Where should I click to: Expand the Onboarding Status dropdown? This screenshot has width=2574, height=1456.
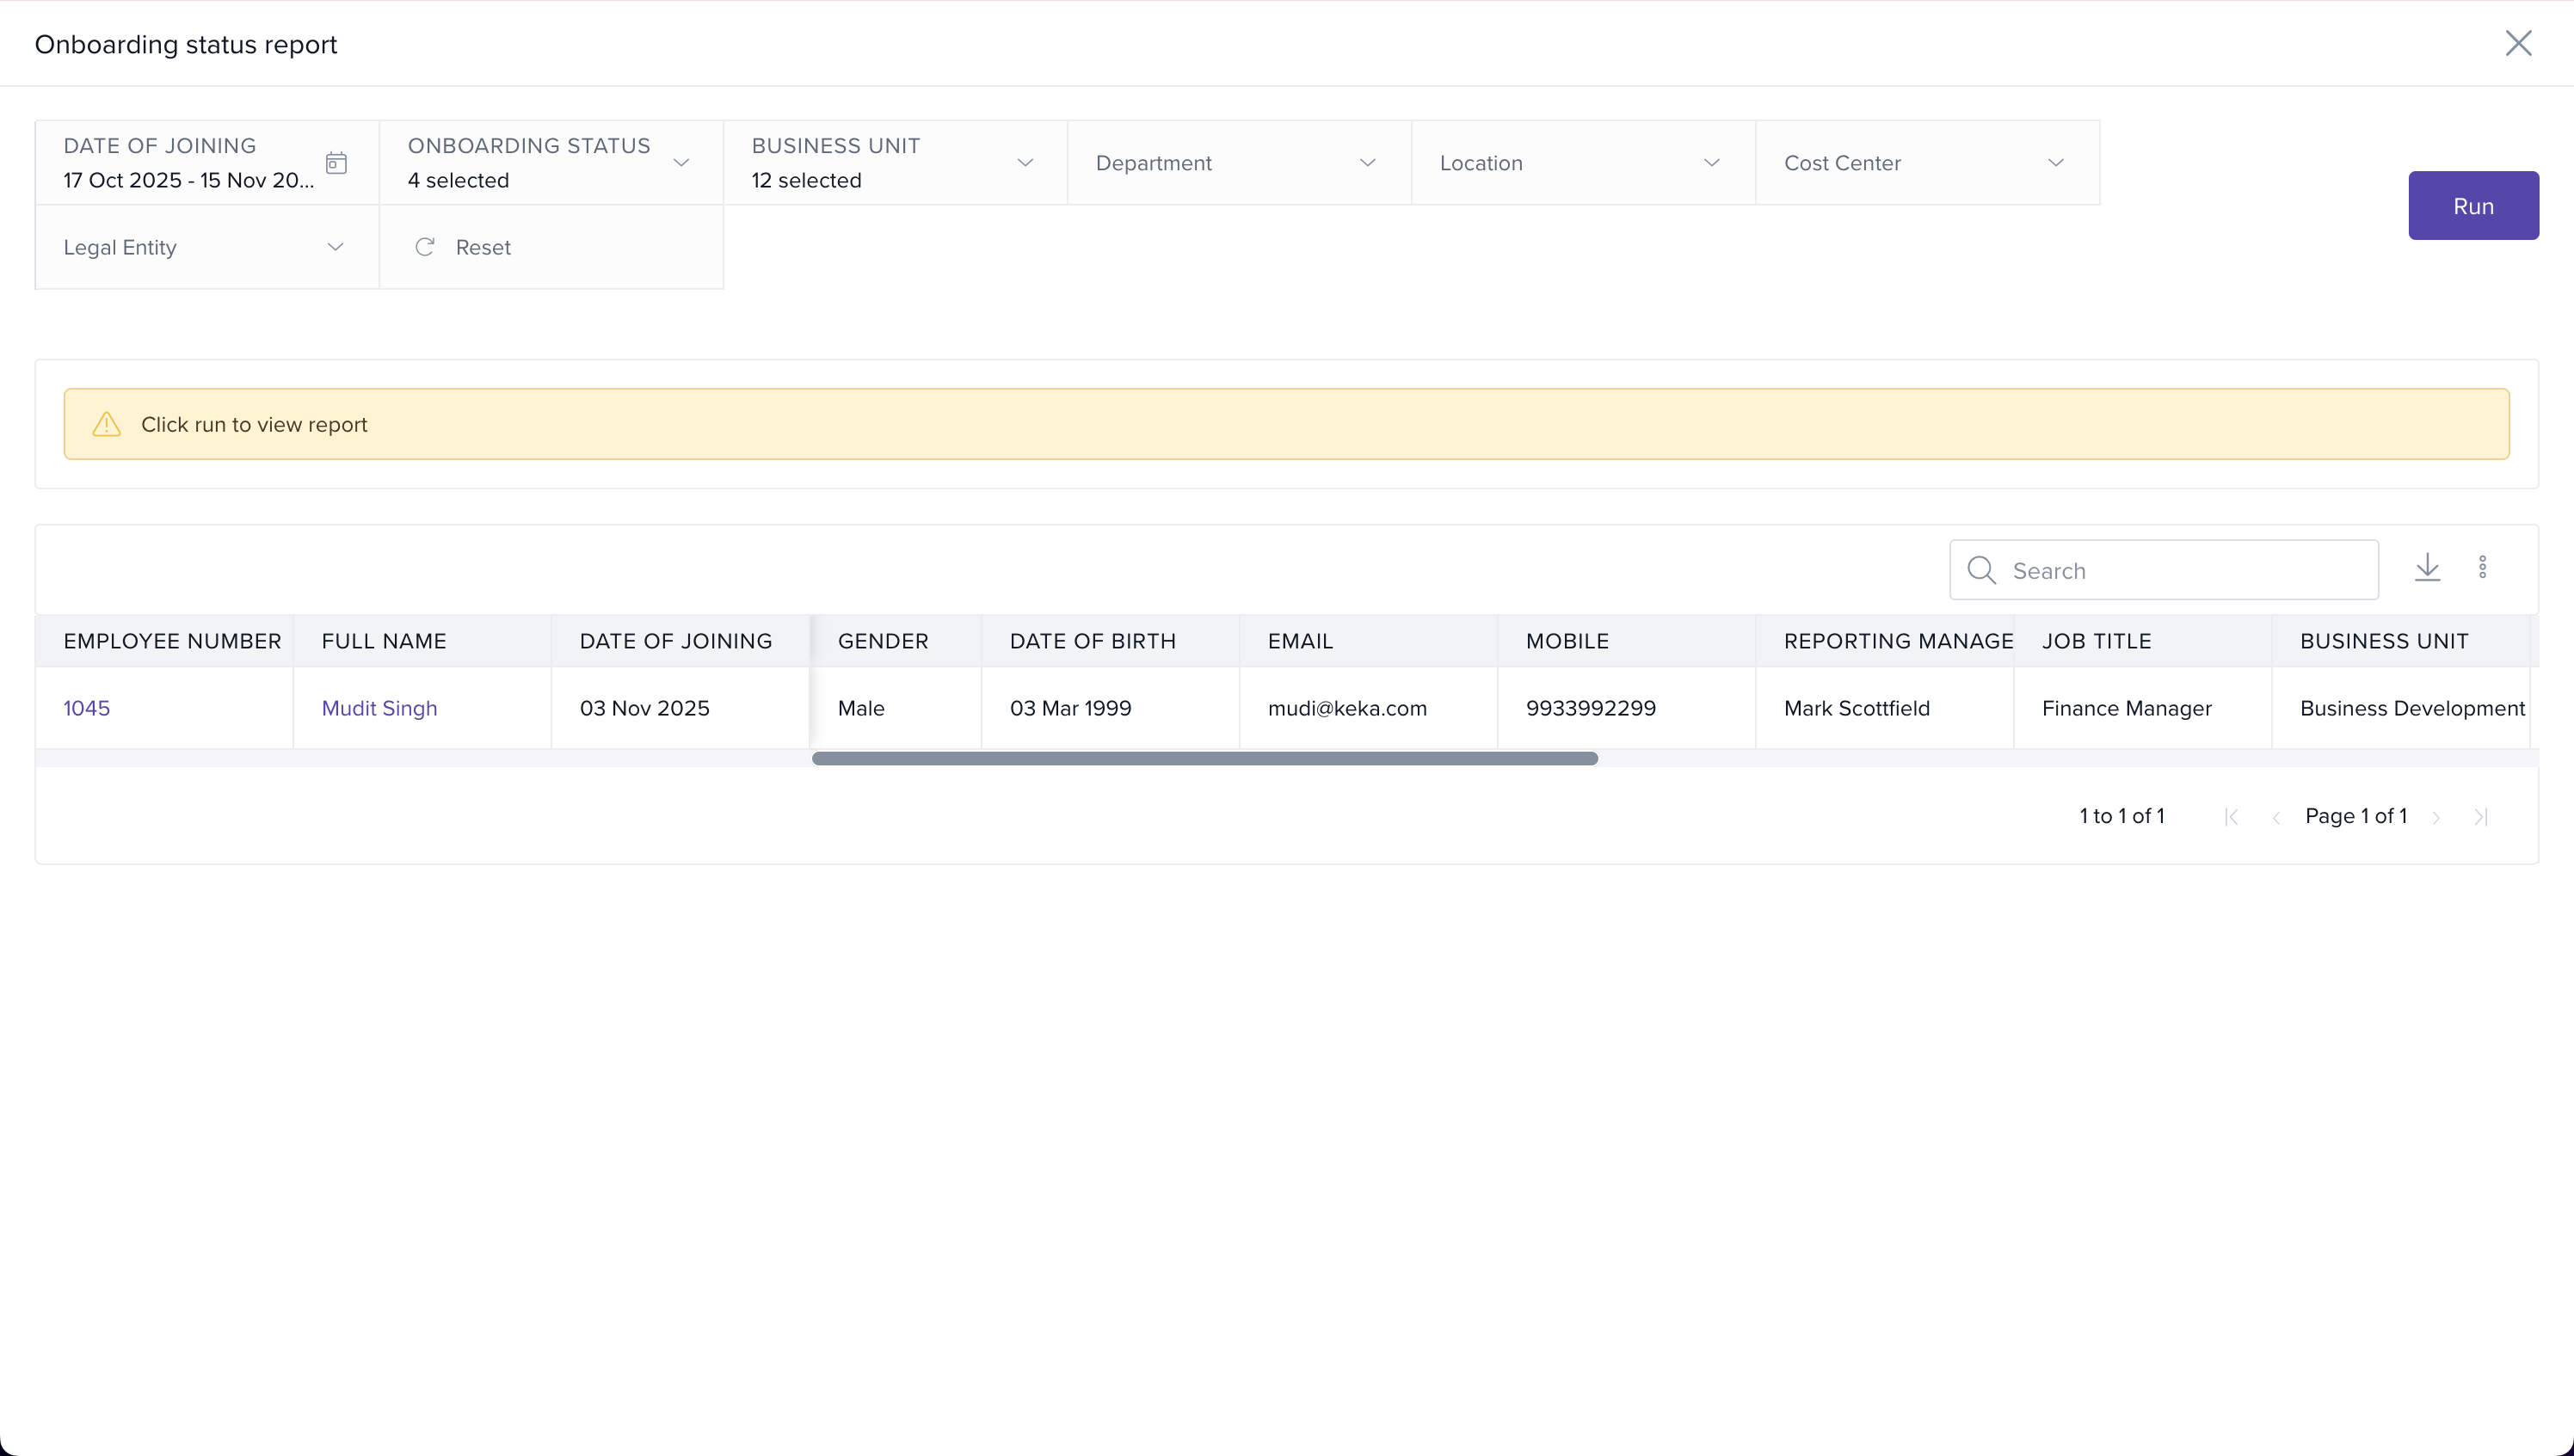point(681,163)
